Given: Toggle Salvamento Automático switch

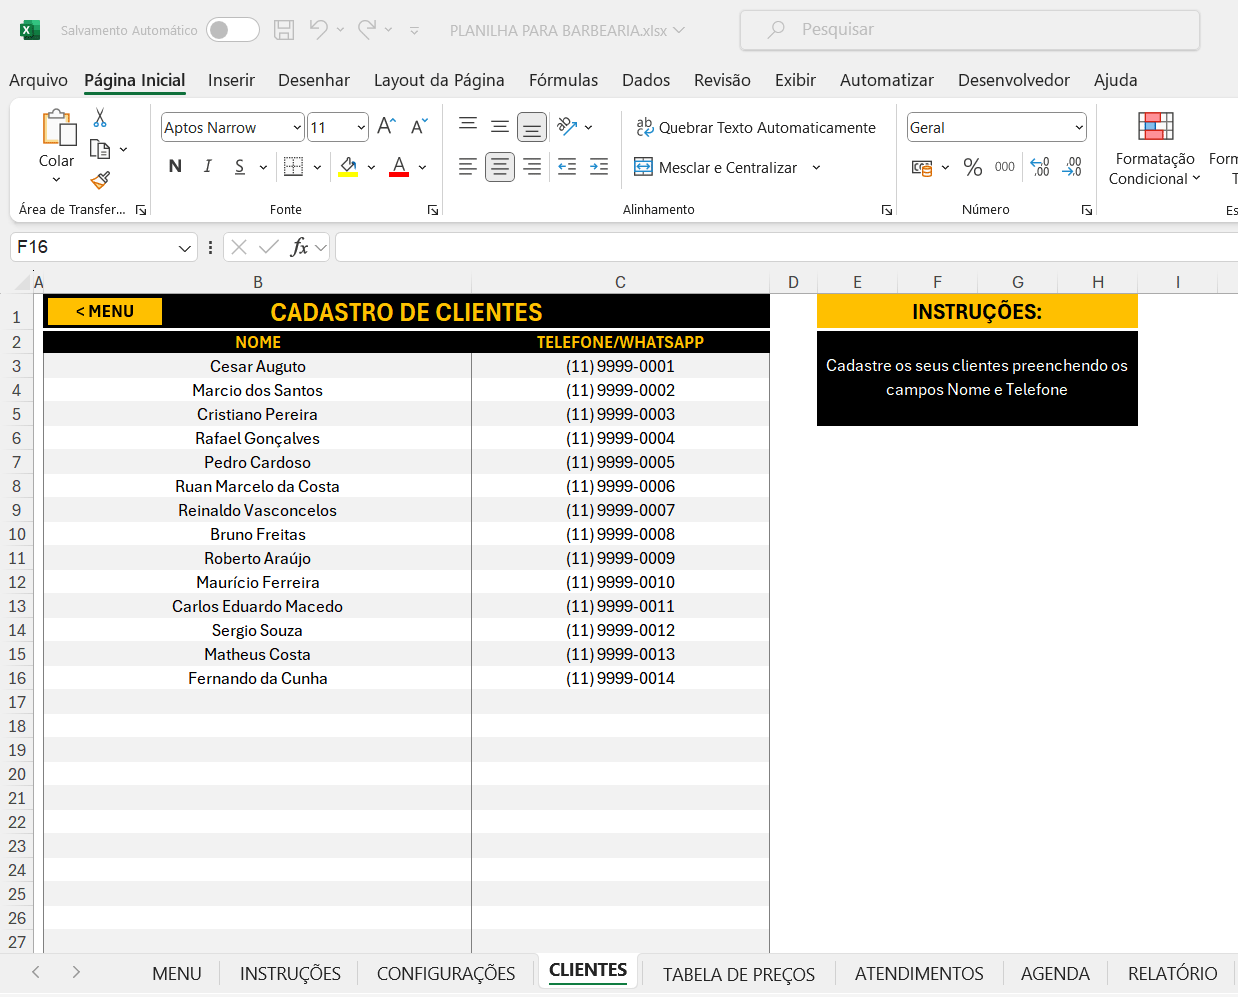Looking at the screenshot, I should 233,30.
